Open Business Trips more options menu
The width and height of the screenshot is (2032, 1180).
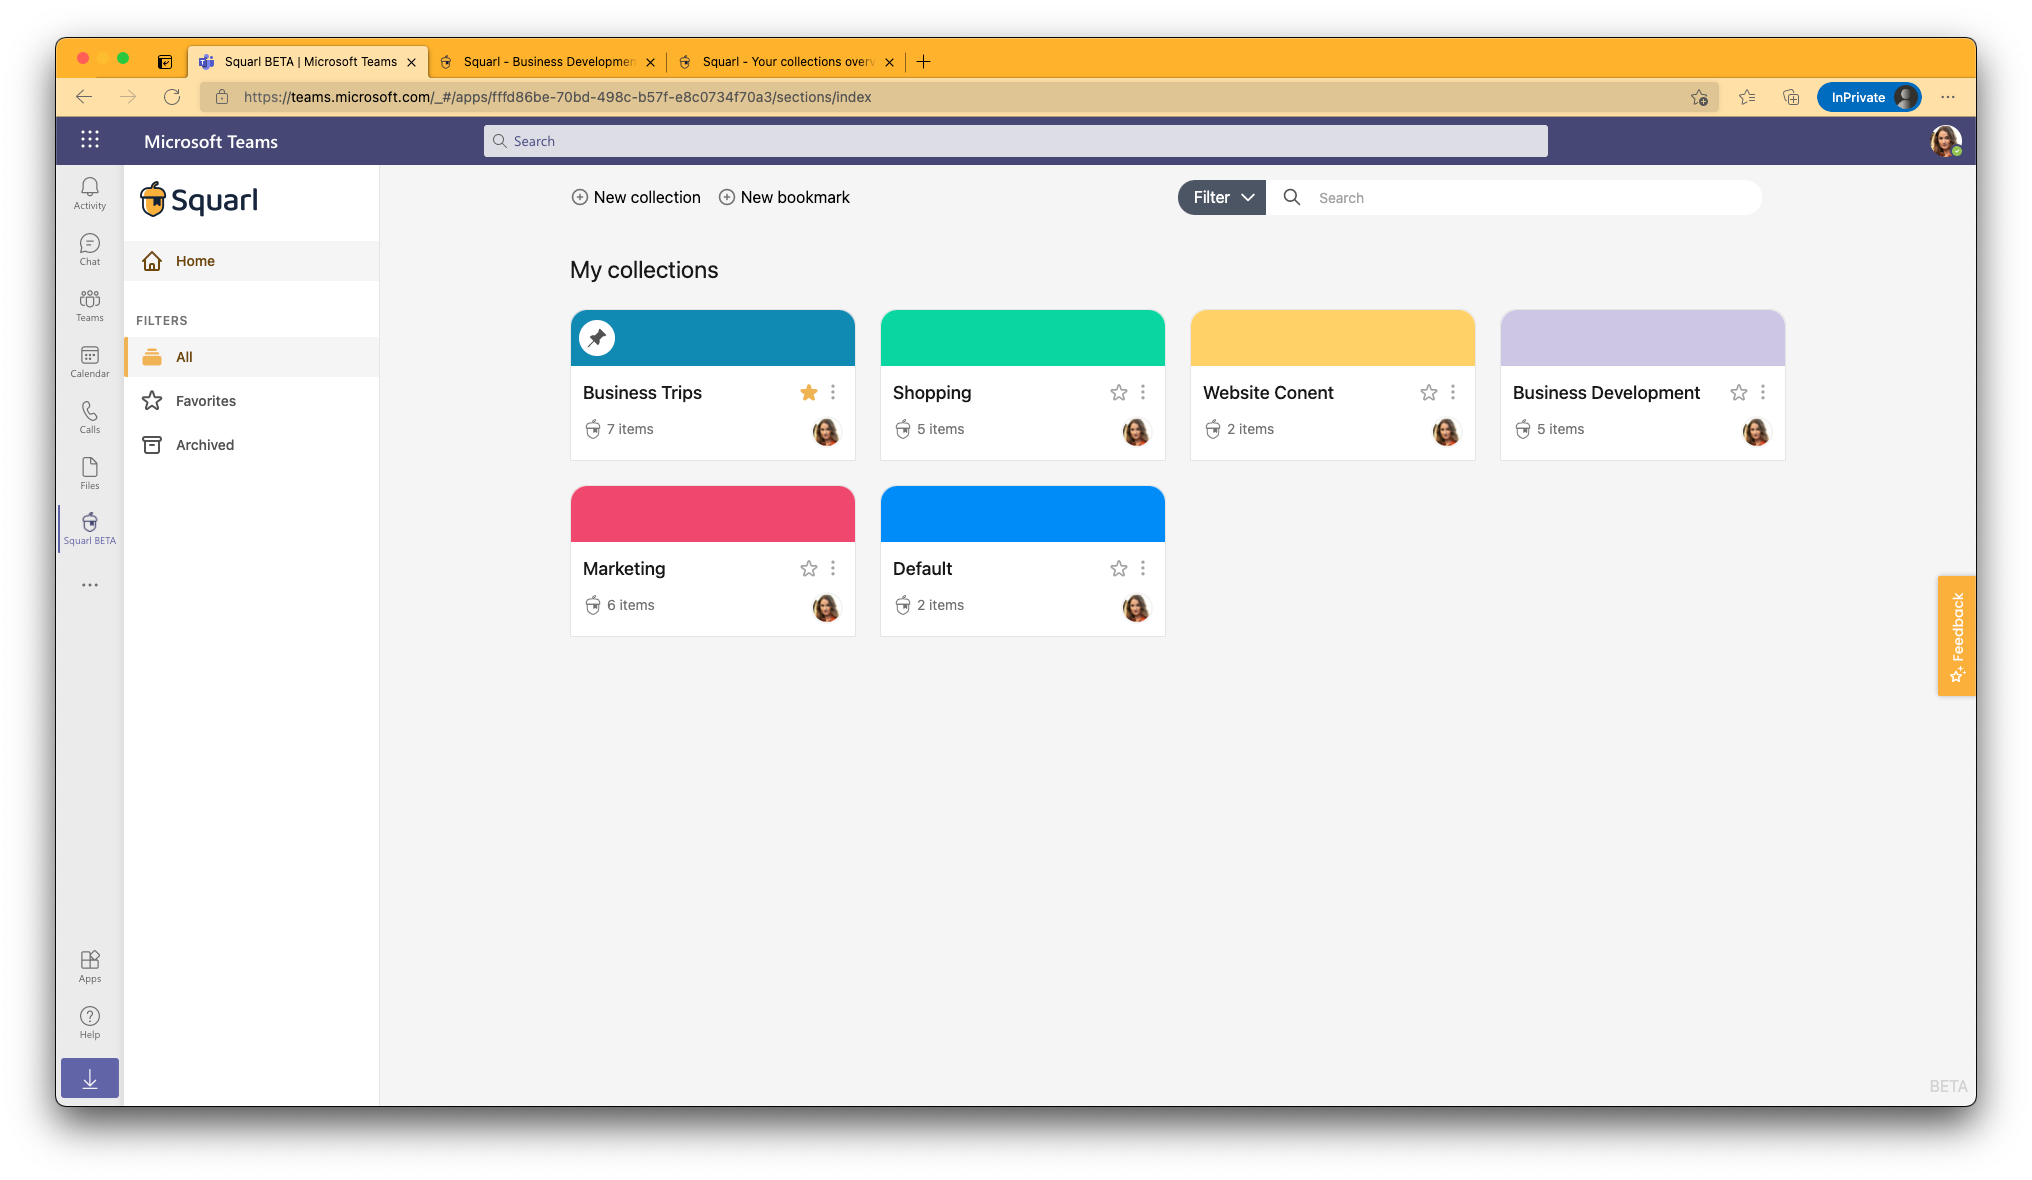coord(833,393)
